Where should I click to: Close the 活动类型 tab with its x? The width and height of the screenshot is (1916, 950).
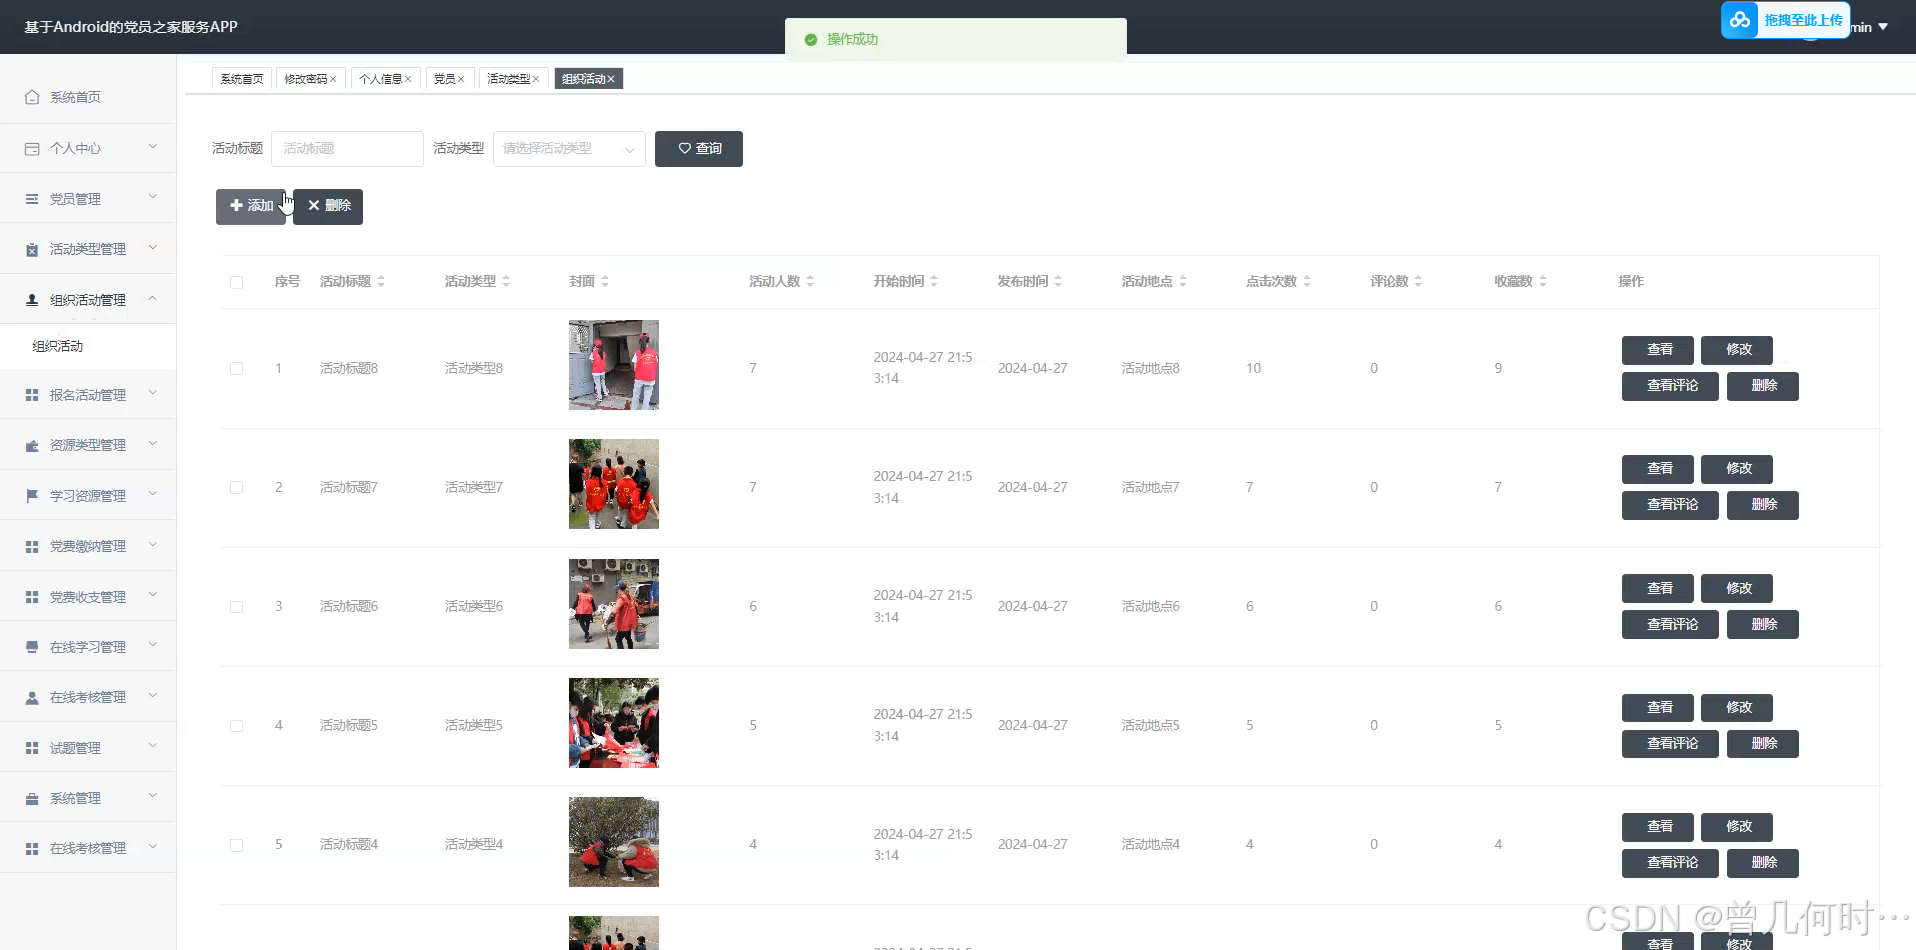[536, 79]
